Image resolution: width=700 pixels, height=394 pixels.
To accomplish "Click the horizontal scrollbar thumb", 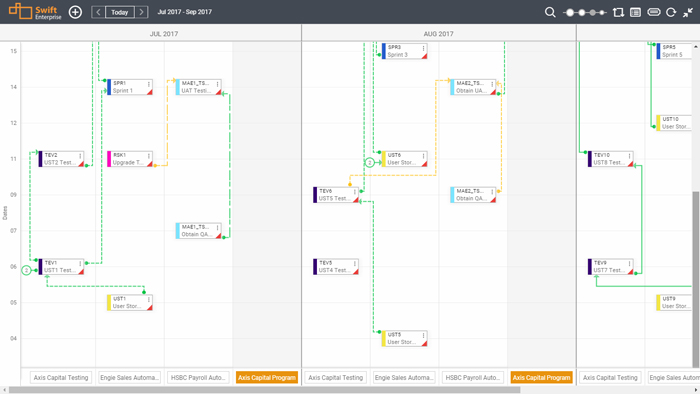I will click(x=264, y=390).
